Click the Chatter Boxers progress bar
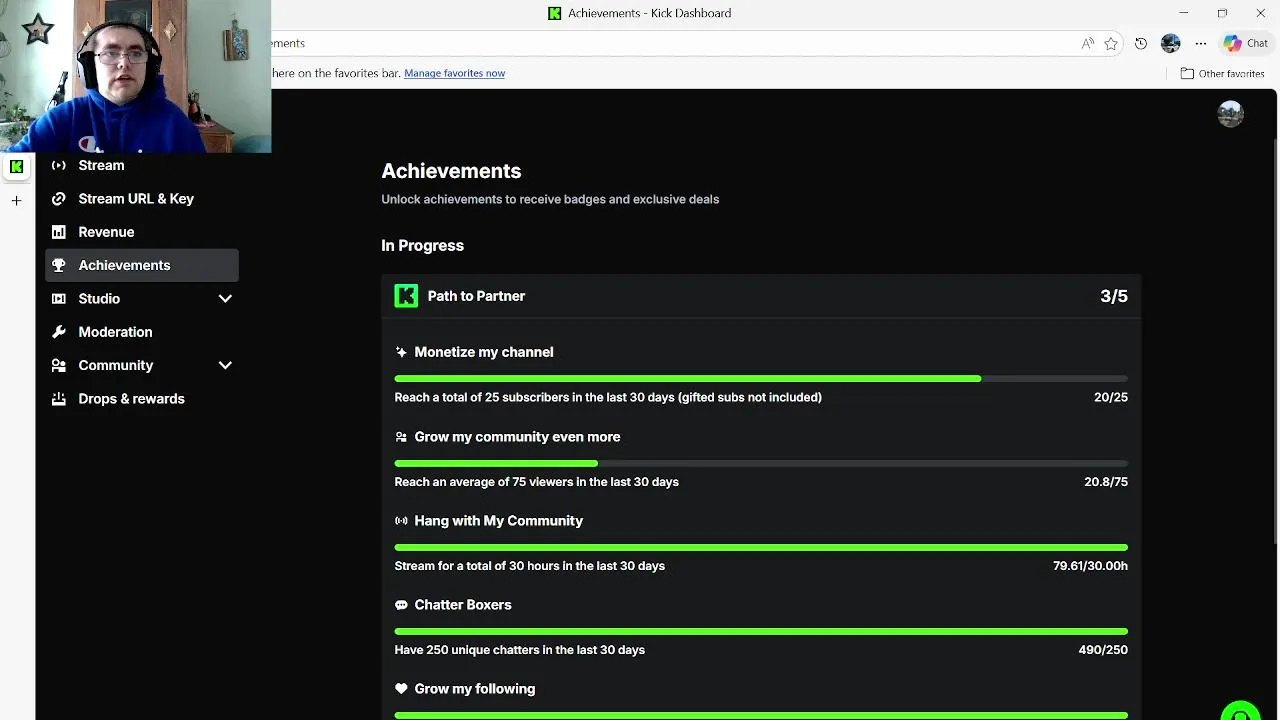 coord(761,631)
